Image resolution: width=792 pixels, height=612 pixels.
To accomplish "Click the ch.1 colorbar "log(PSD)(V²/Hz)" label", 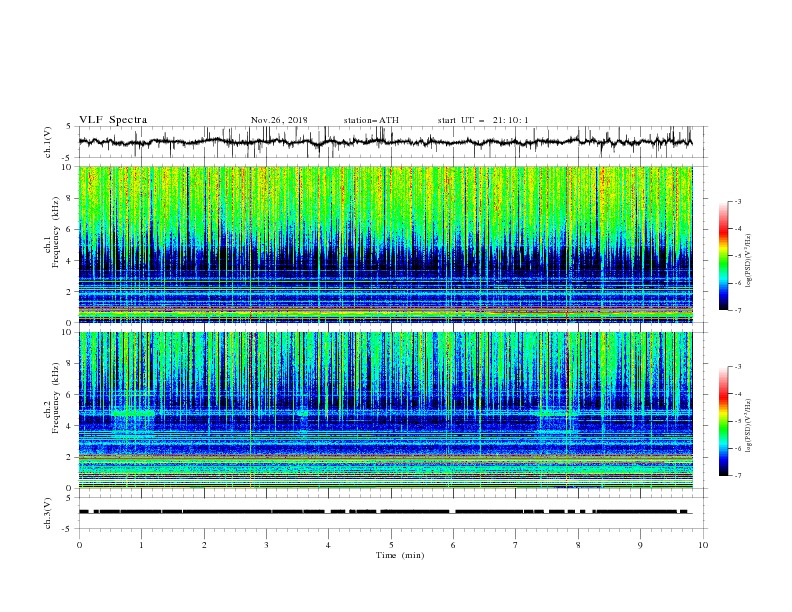I will (x=749, y=261).
